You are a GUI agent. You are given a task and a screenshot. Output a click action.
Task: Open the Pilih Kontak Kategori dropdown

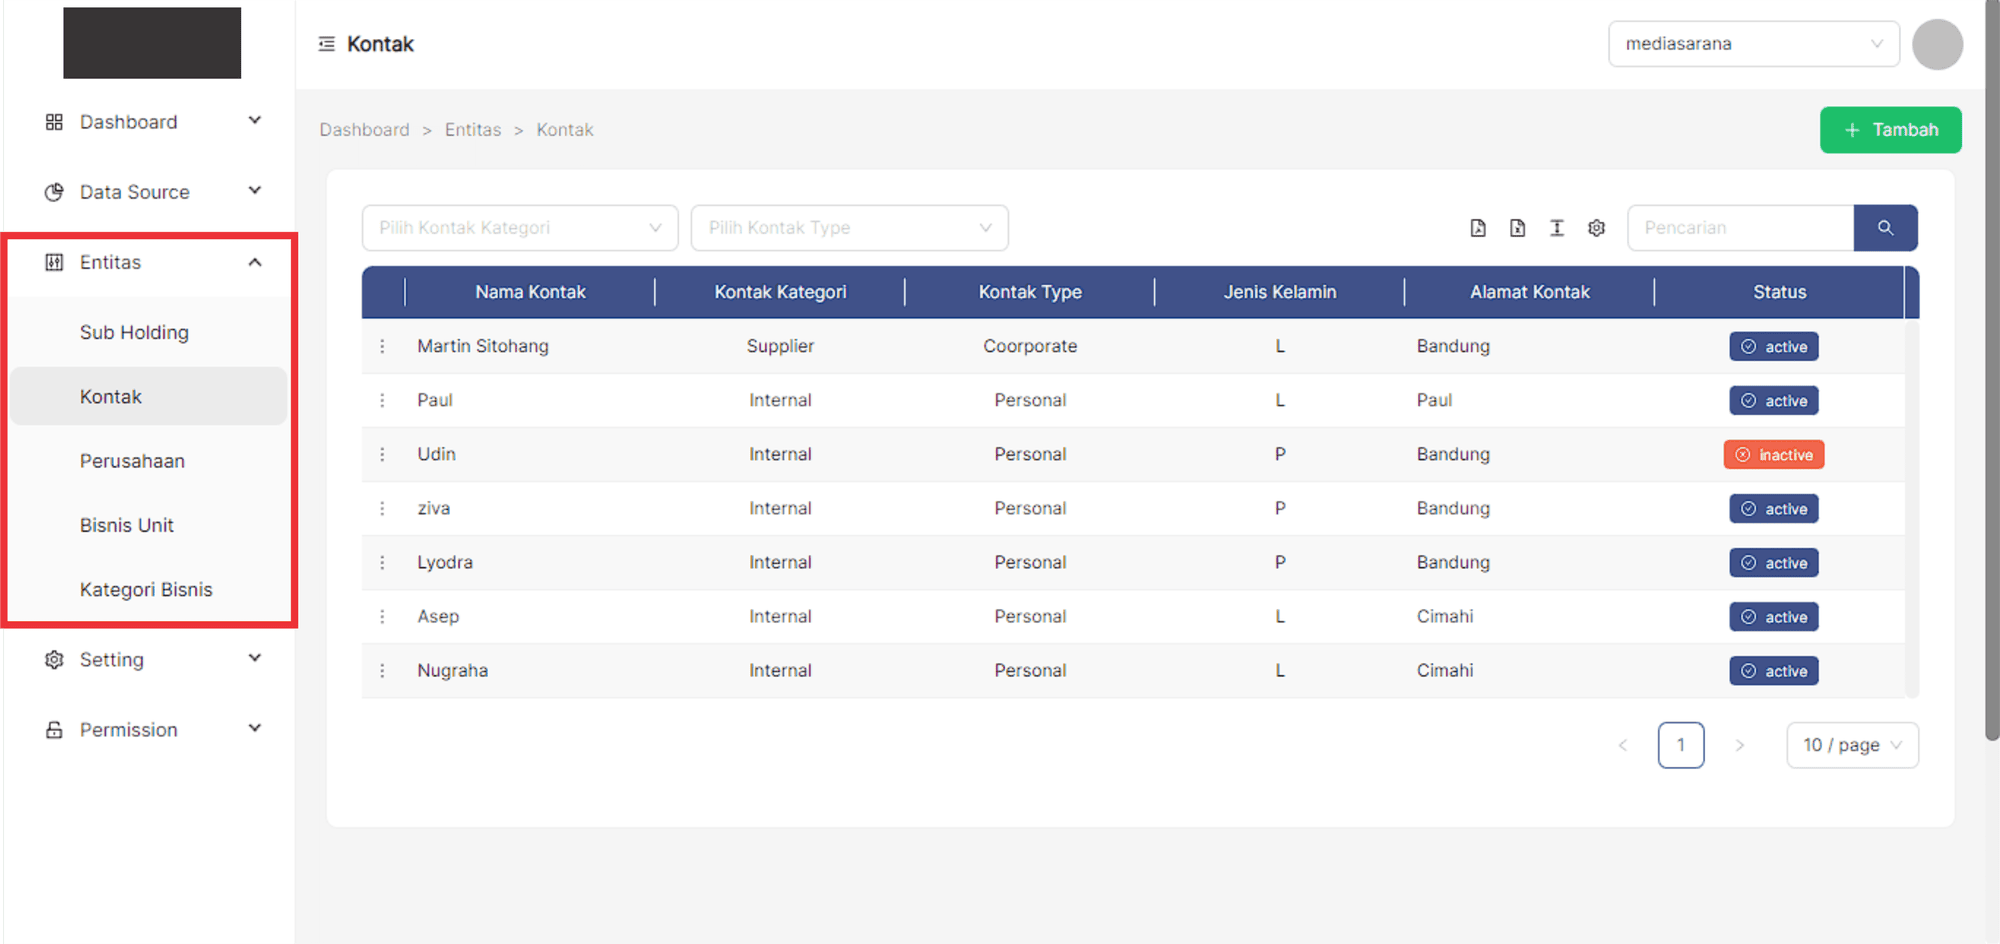(x=519, y=228)
